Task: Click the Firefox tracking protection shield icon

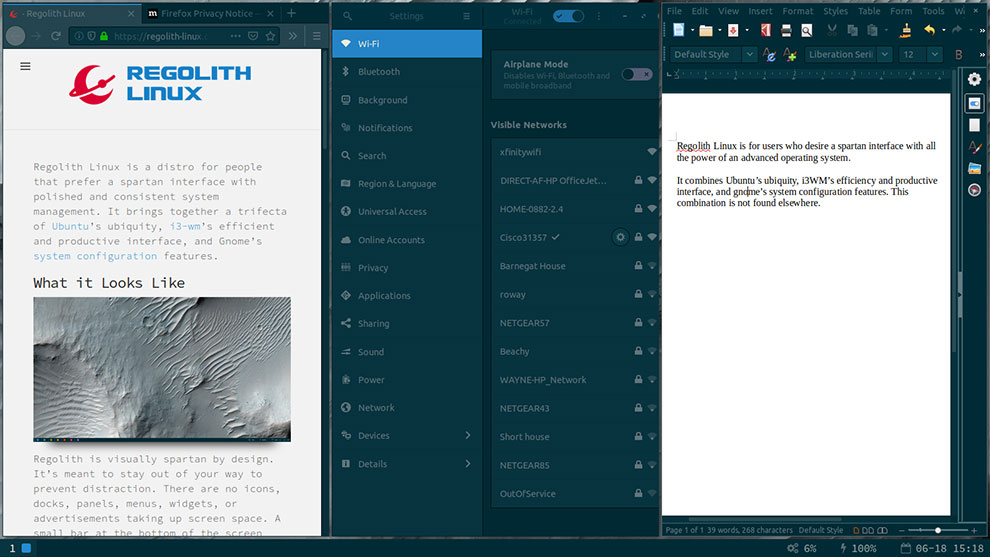Action: click(x=91, y=37)
